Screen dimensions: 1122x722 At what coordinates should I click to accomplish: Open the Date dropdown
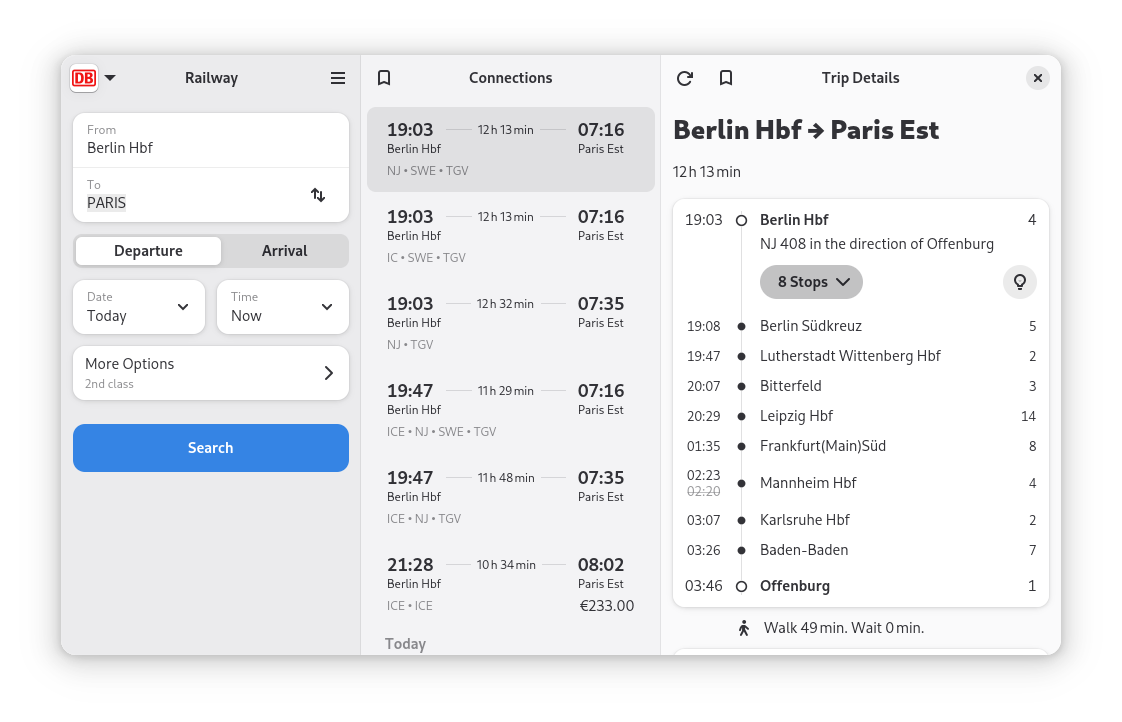pos(139,307)
